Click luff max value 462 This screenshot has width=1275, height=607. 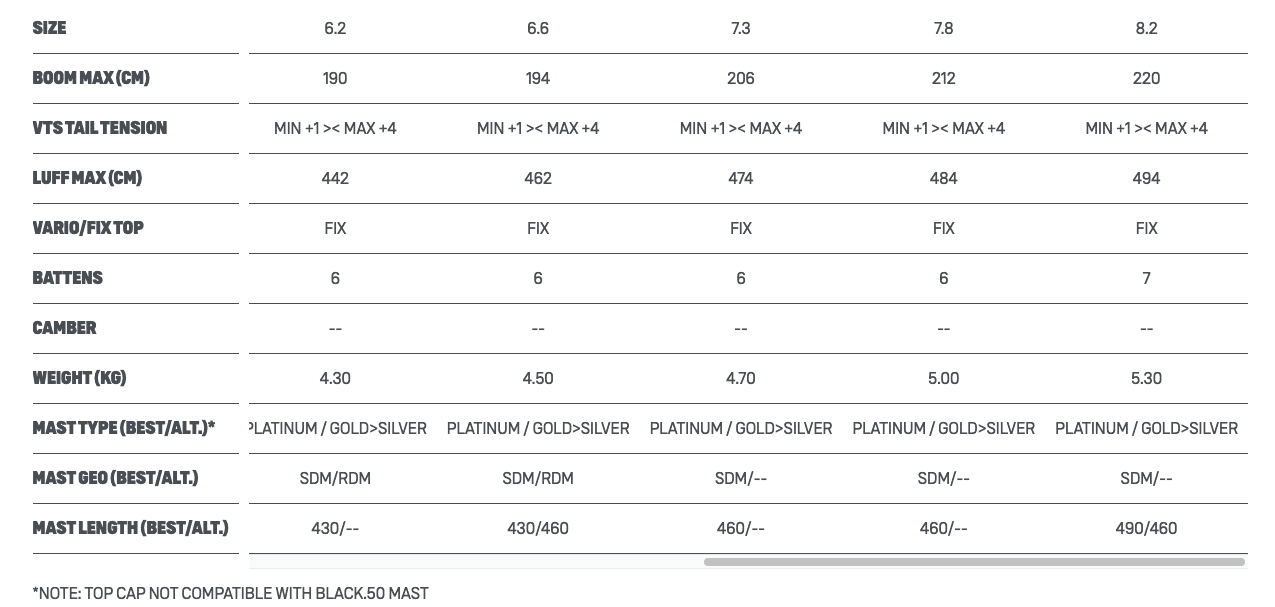pos(538,178)
